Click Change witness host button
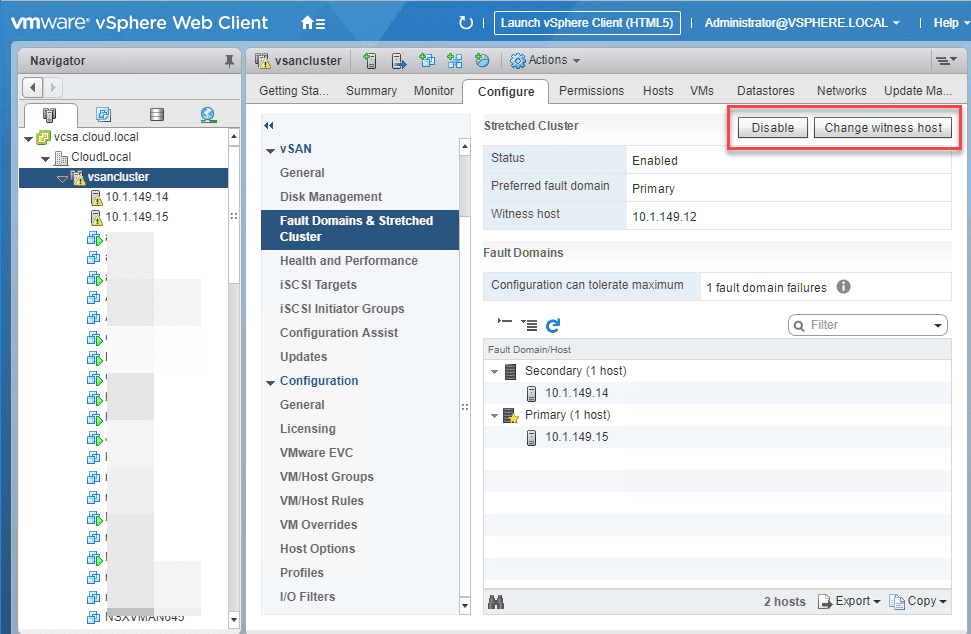This screenshot has height=634, width=971. (882, 128)
